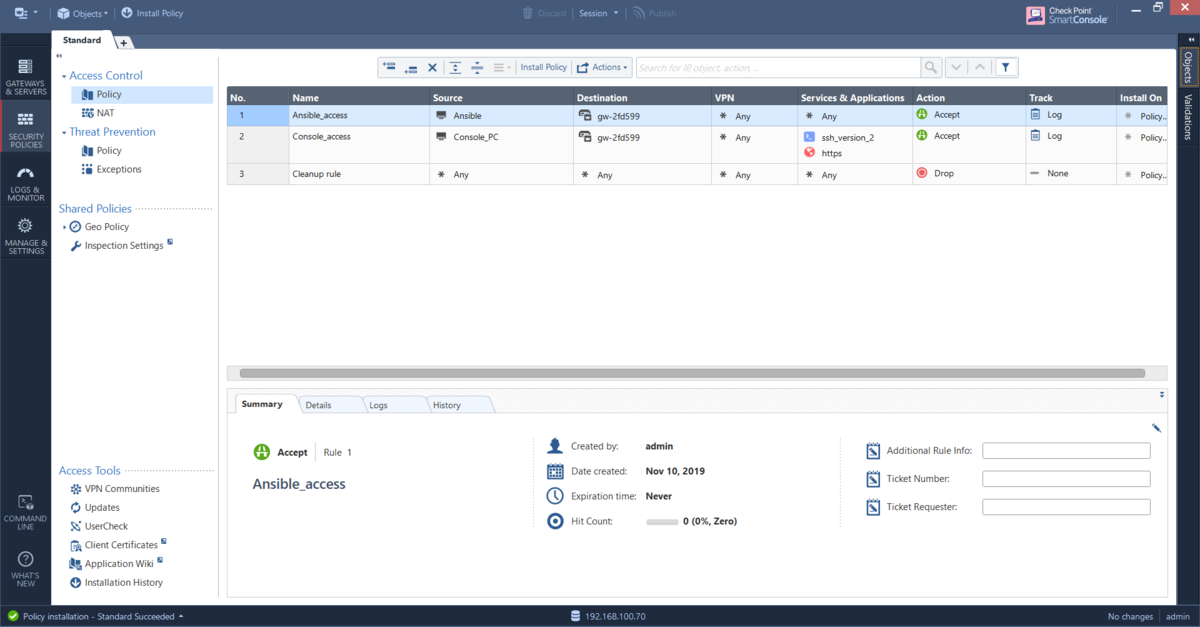Image resolution: width=1200 pixels, height=627 pixels.
Task: Open Gateways & Servers view
Action: click(25, 77)
